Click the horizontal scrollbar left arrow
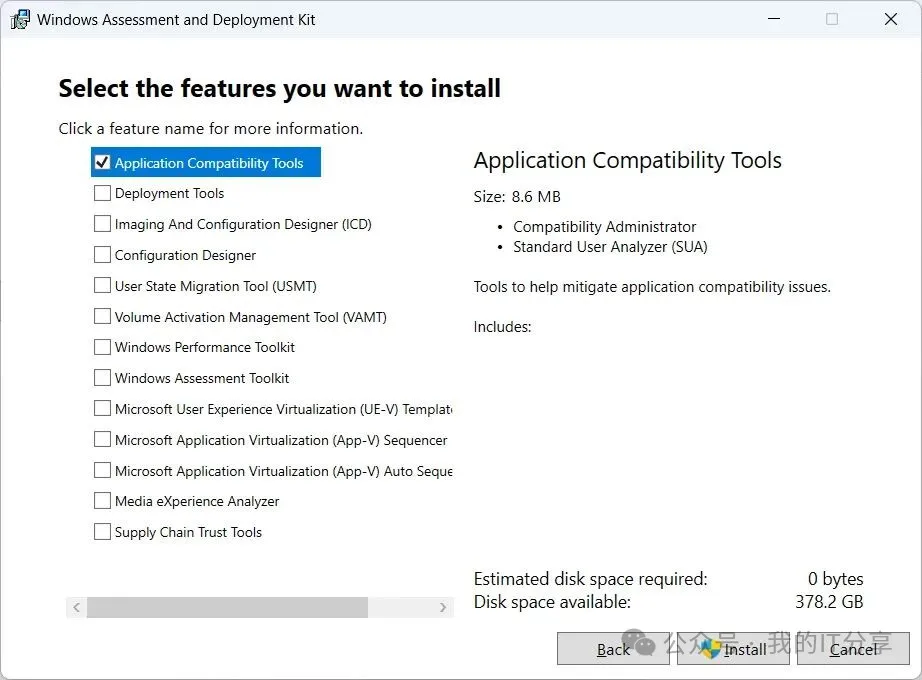 click(75, 607)
